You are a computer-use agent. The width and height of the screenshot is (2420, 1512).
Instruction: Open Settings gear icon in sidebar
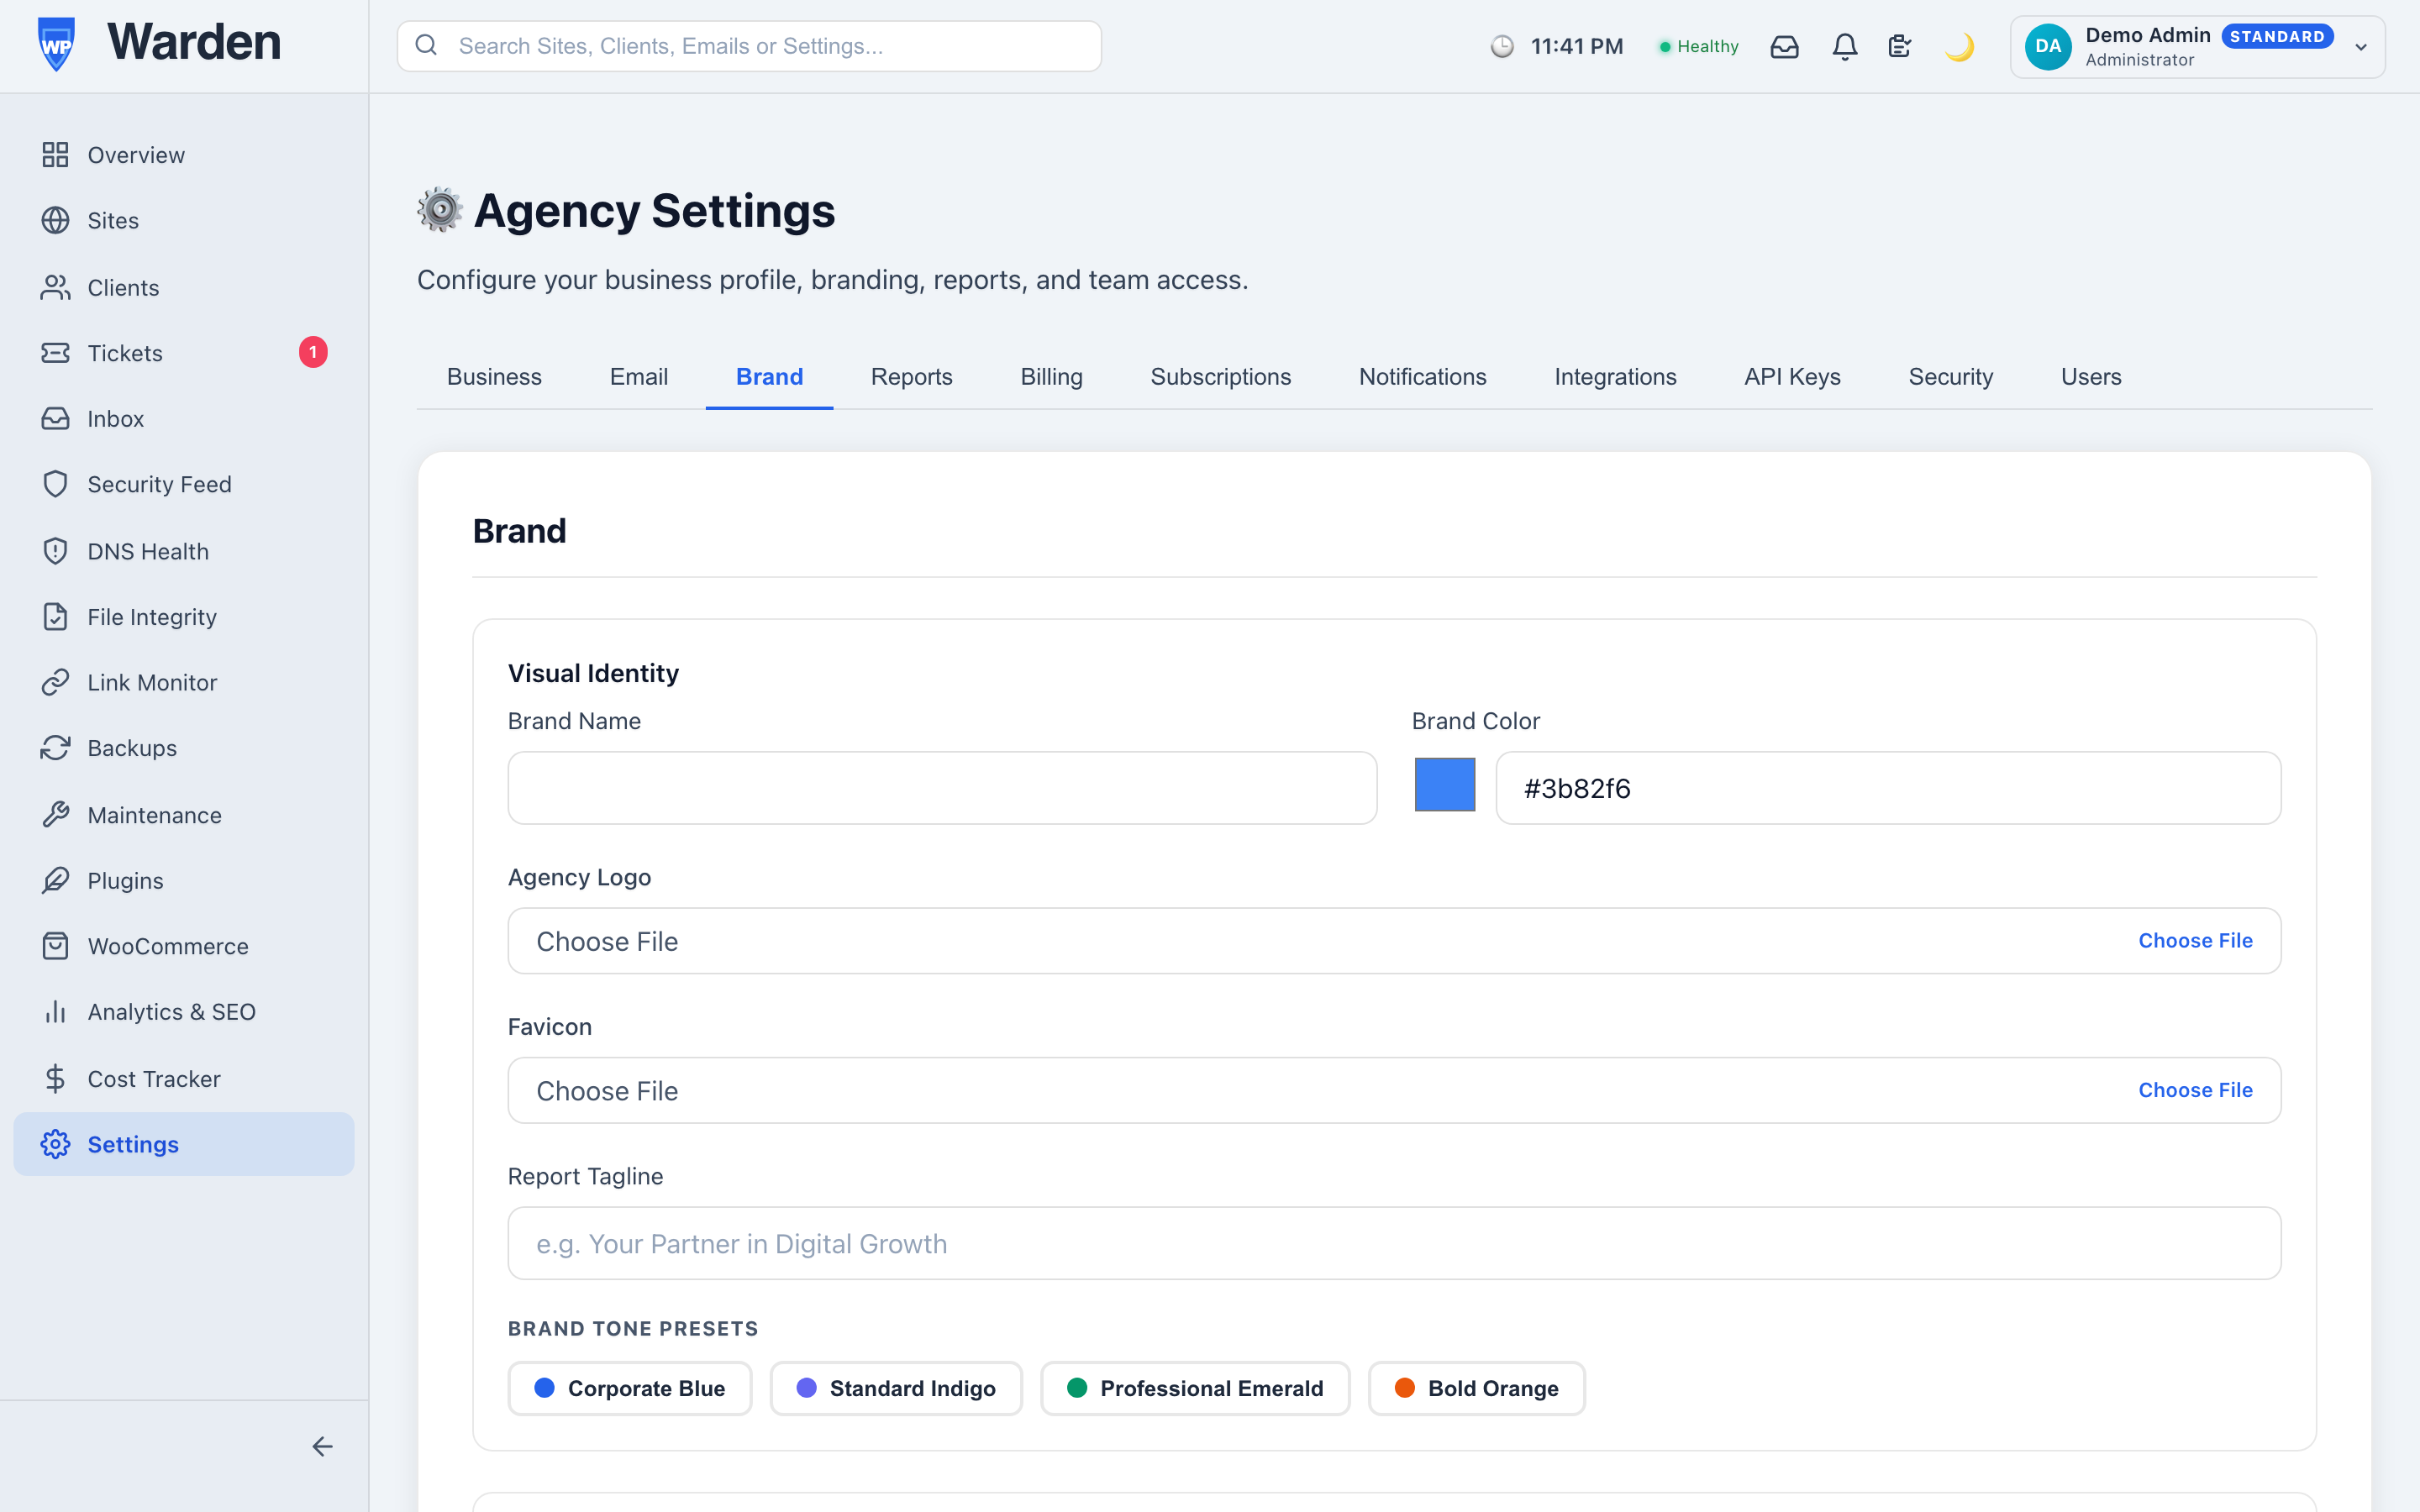[x=55, y=1144]
